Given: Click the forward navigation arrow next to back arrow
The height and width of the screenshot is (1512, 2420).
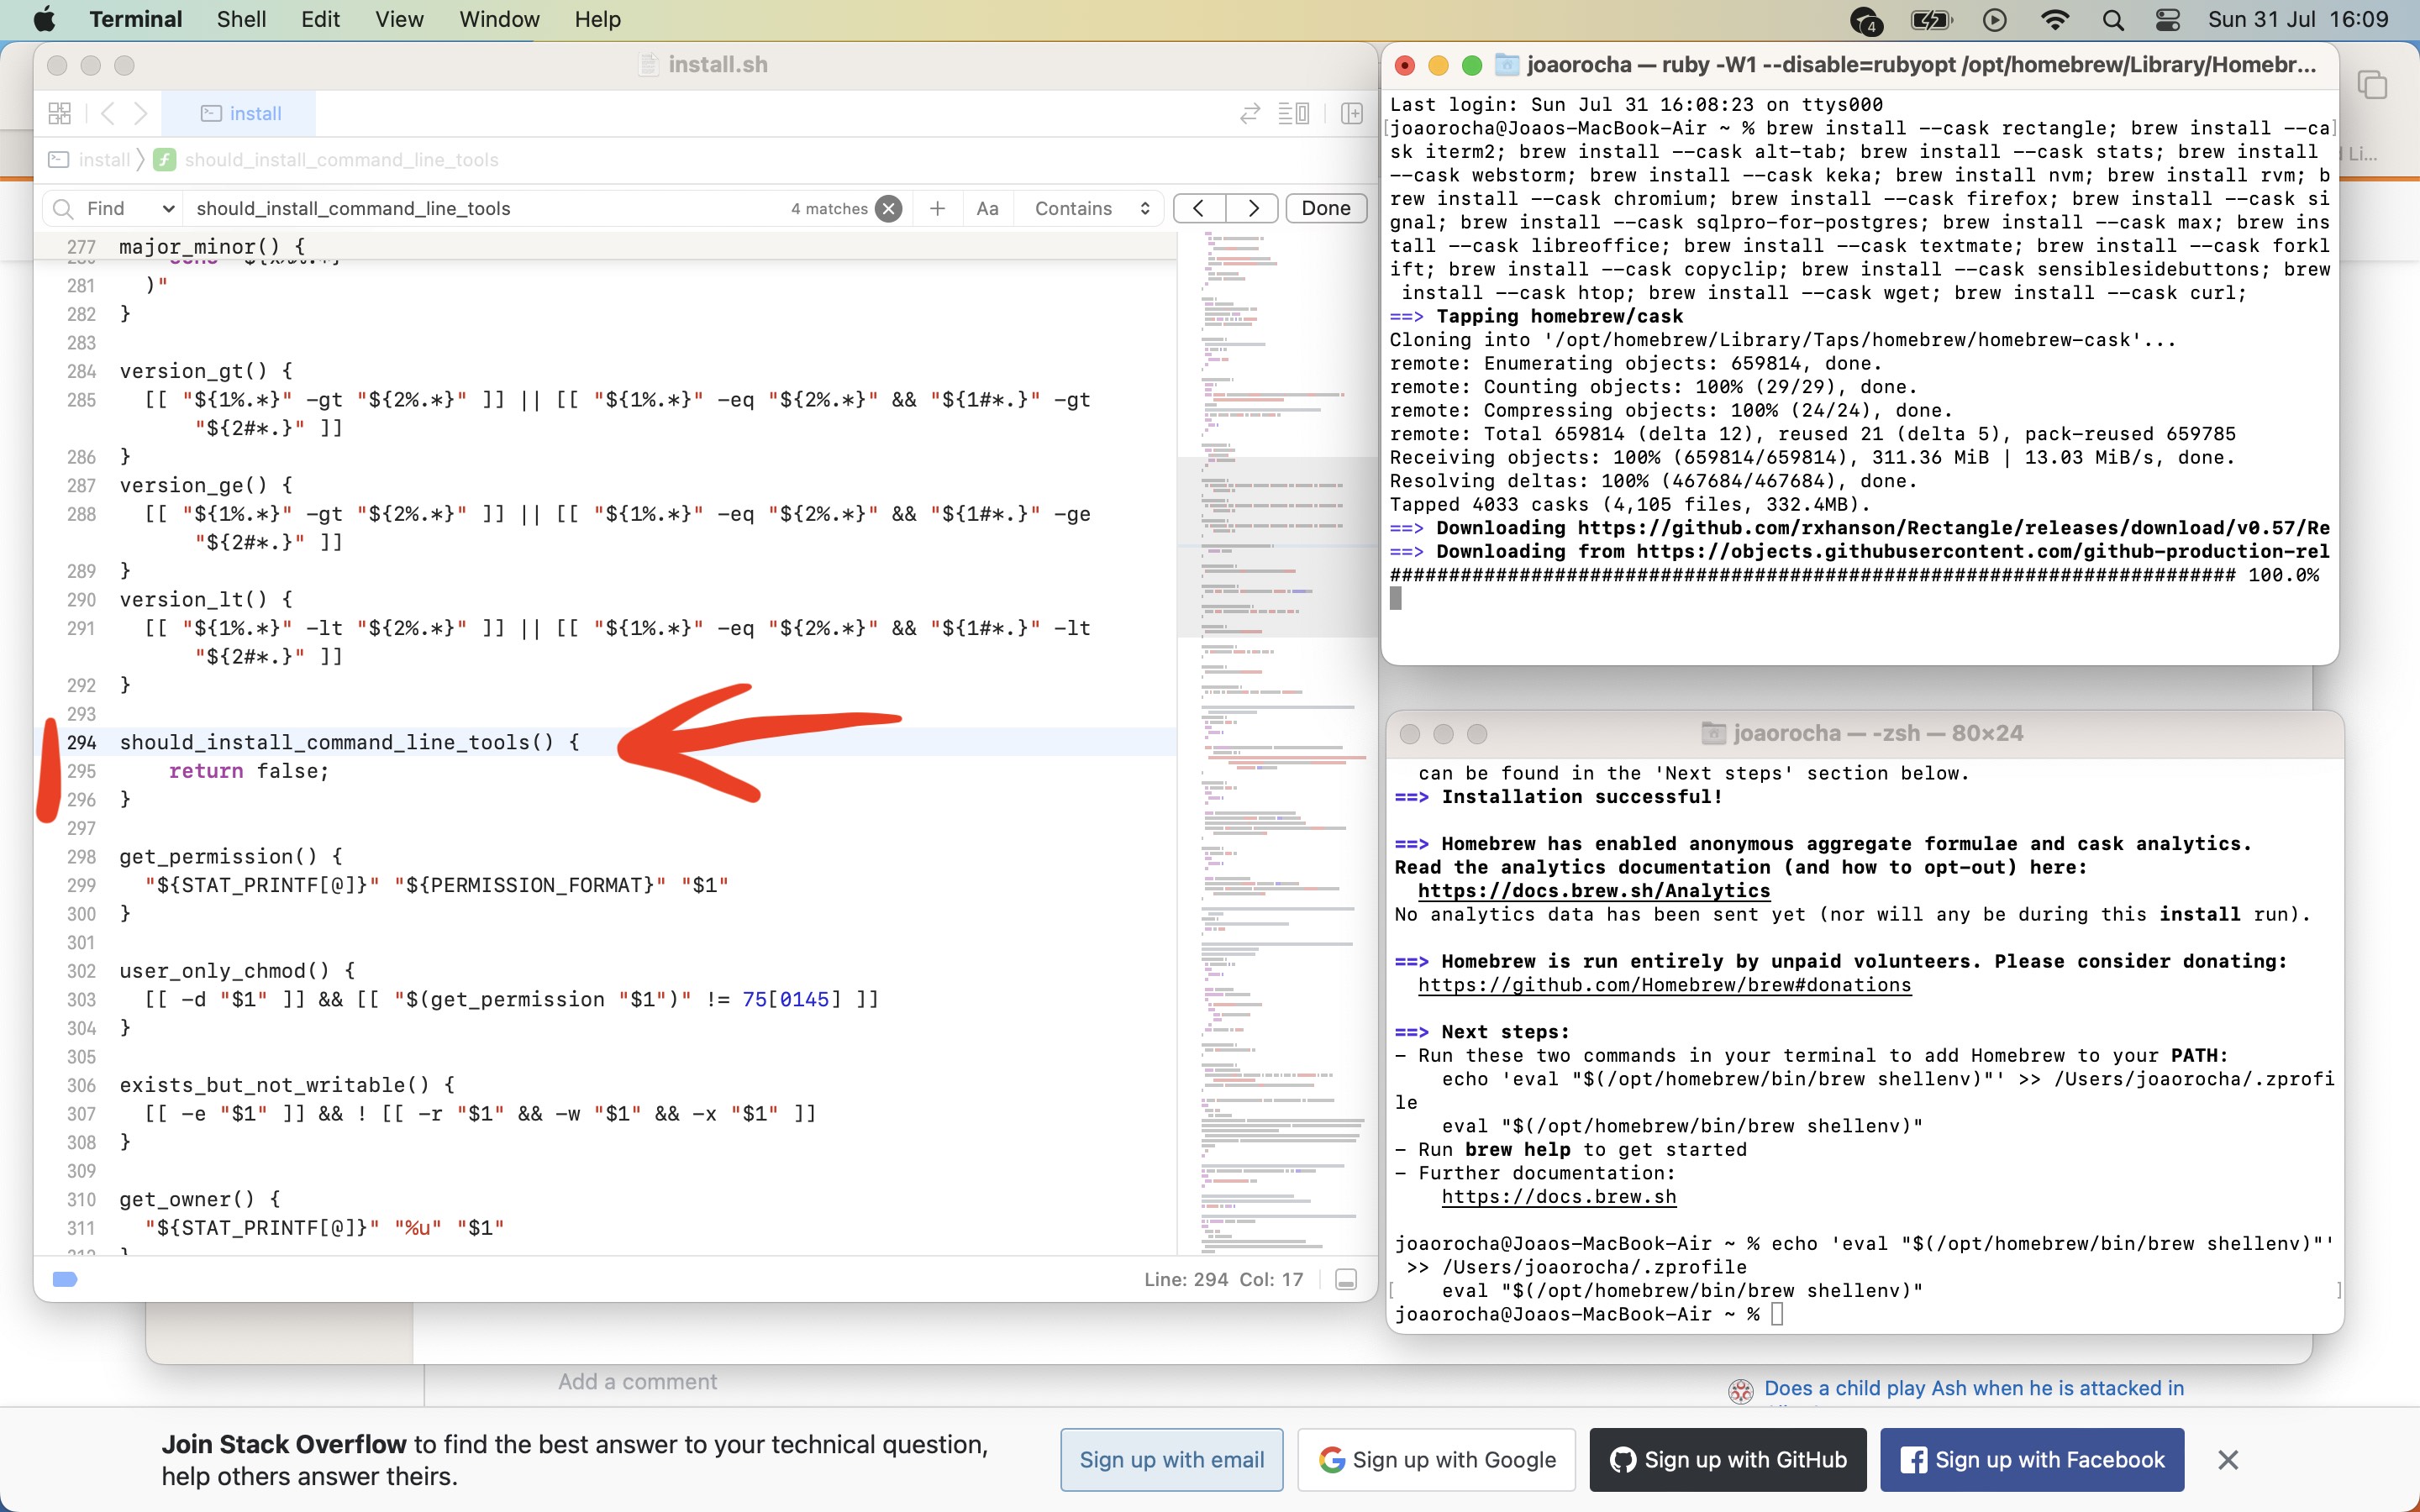Looking at the screenshot, I should tap(143, 113).
